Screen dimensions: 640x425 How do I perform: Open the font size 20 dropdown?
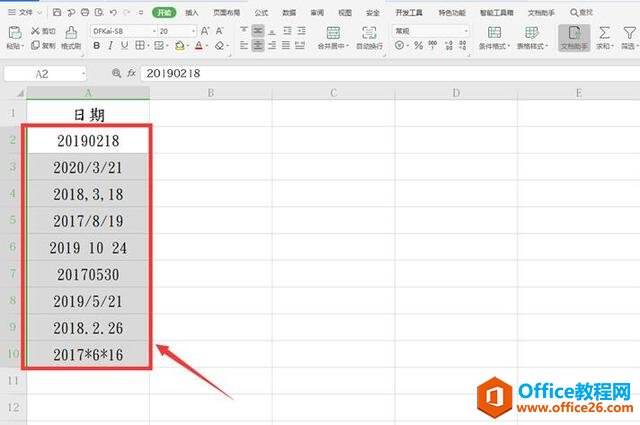pos(193,31)
